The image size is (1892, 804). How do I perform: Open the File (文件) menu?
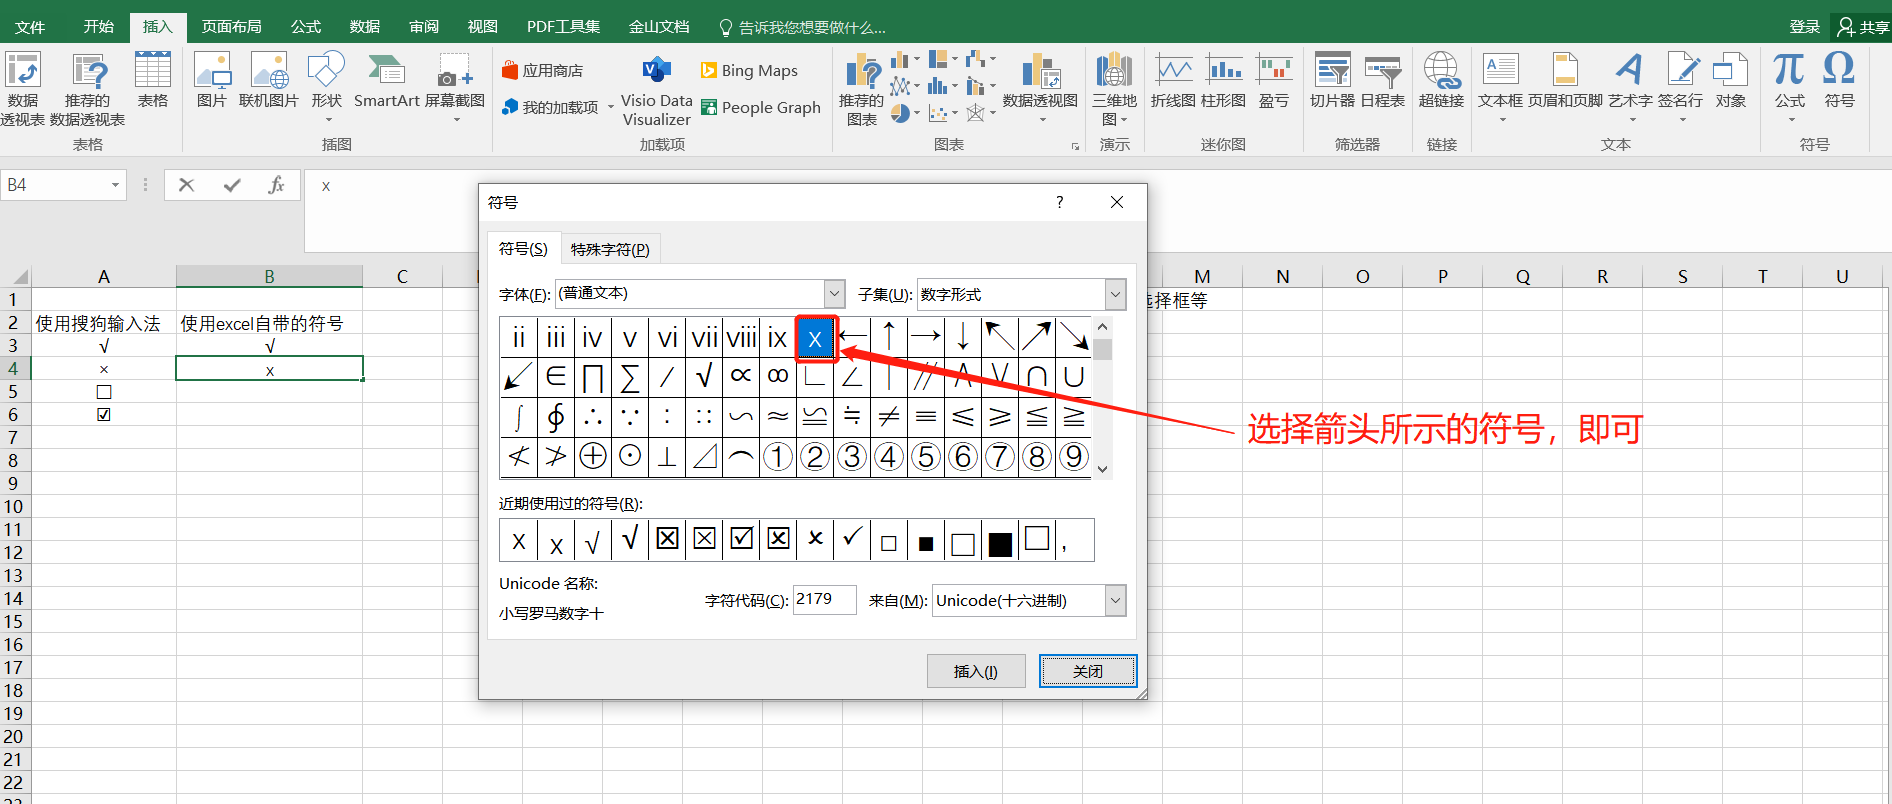click(30, 27)
